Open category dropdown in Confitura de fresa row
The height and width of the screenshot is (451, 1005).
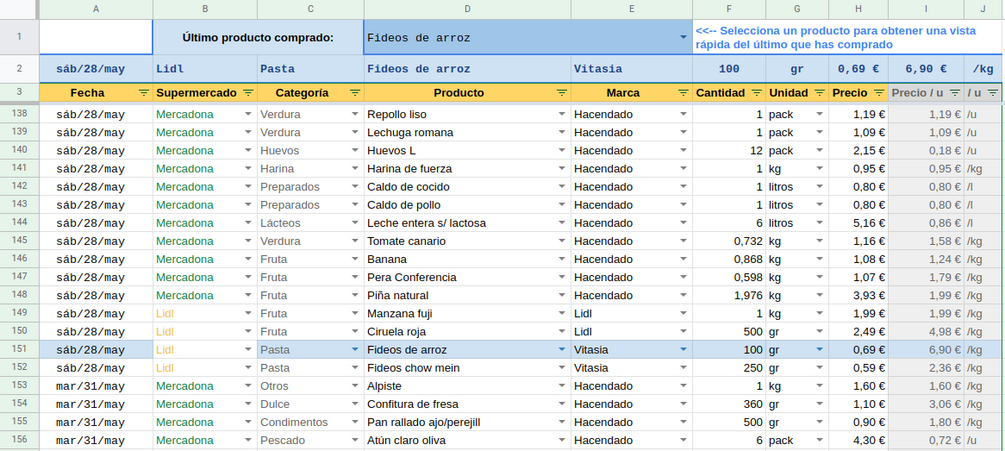coord(354,404)
